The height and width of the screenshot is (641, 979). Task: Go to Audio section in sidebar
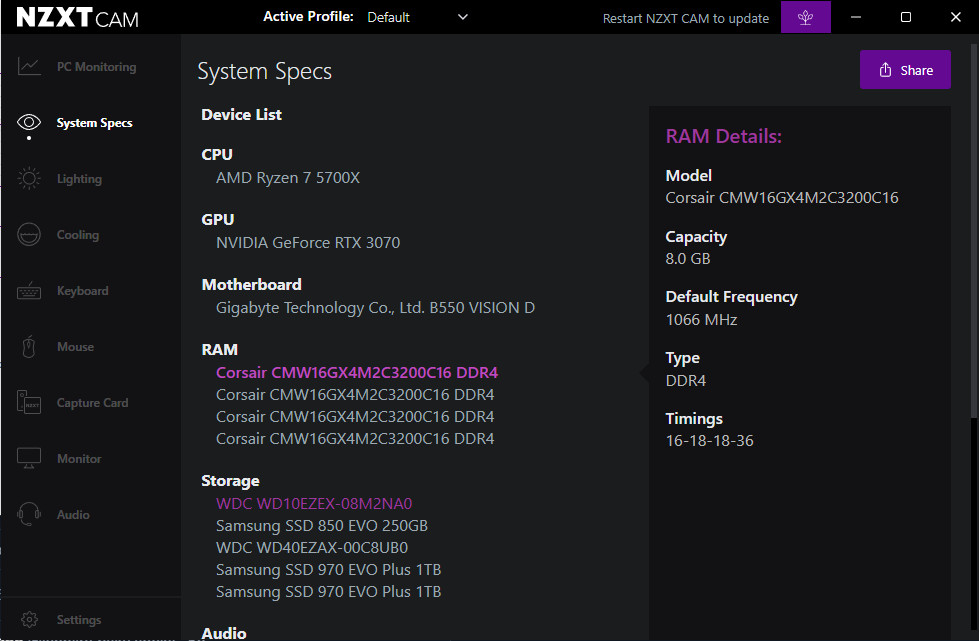point(73,515)
